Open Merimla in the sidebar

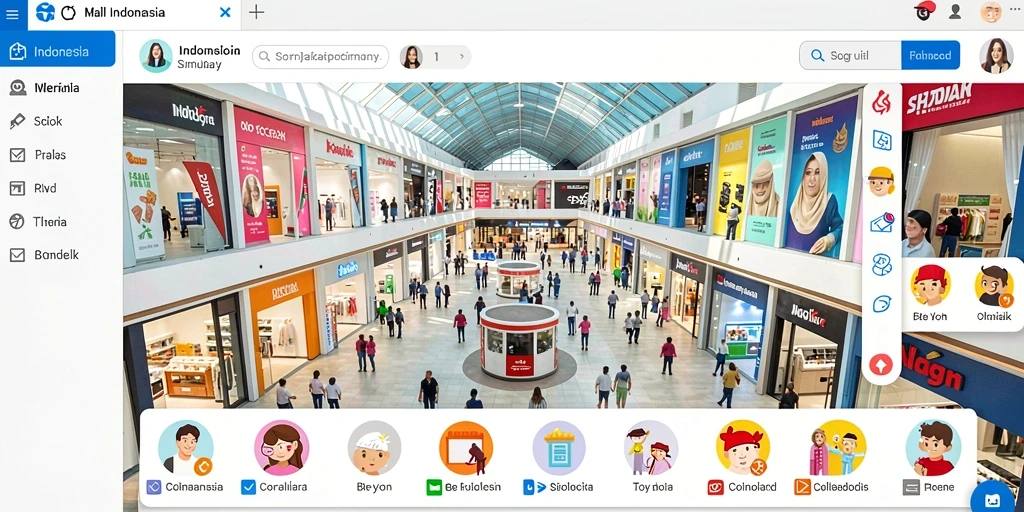[x=57, y=88]
